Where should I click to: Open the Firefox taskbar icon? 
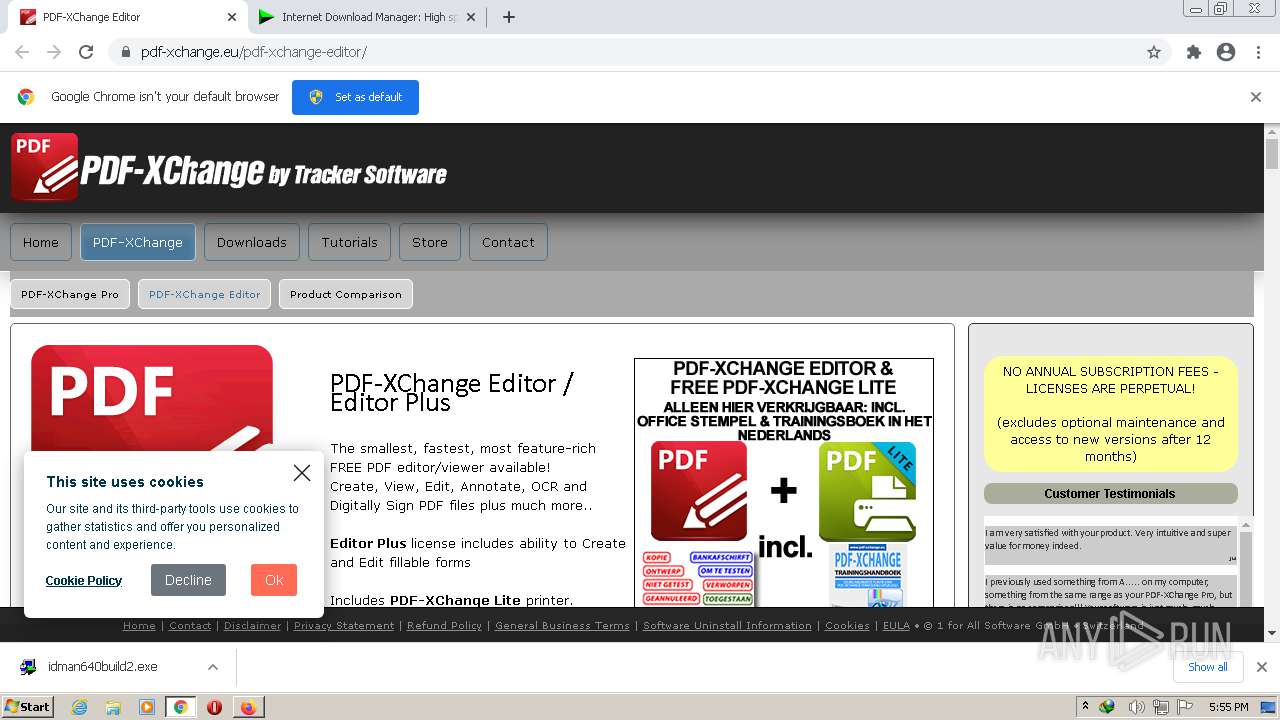coord(248,707)
